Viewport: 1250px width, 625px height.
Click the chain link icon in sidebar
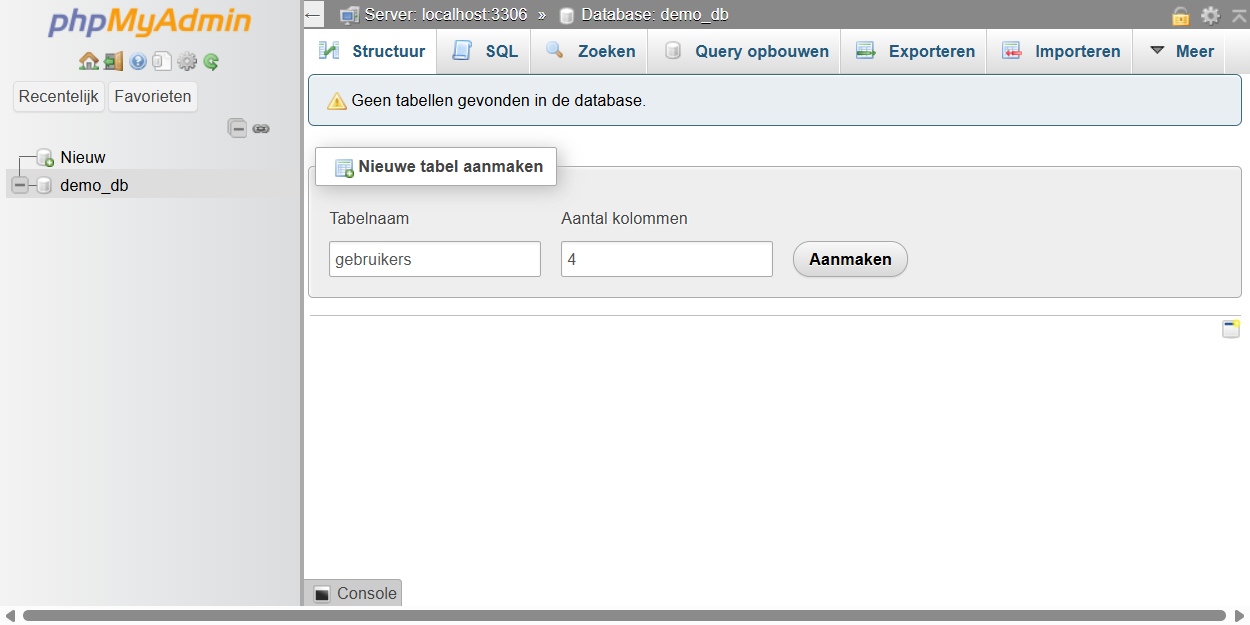(261, 128)
